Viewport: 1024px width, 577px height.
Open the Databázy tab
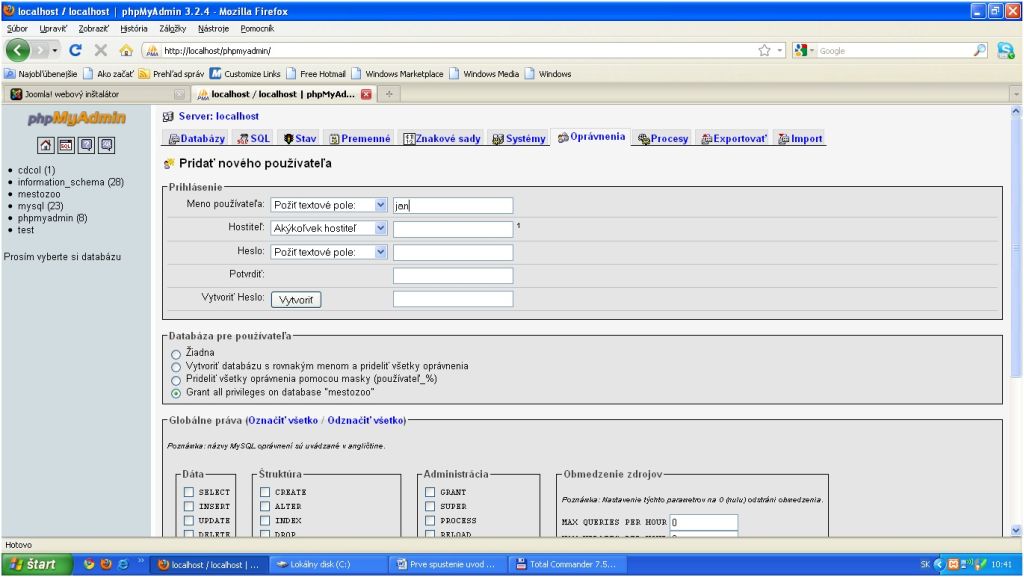click(197, 138)
